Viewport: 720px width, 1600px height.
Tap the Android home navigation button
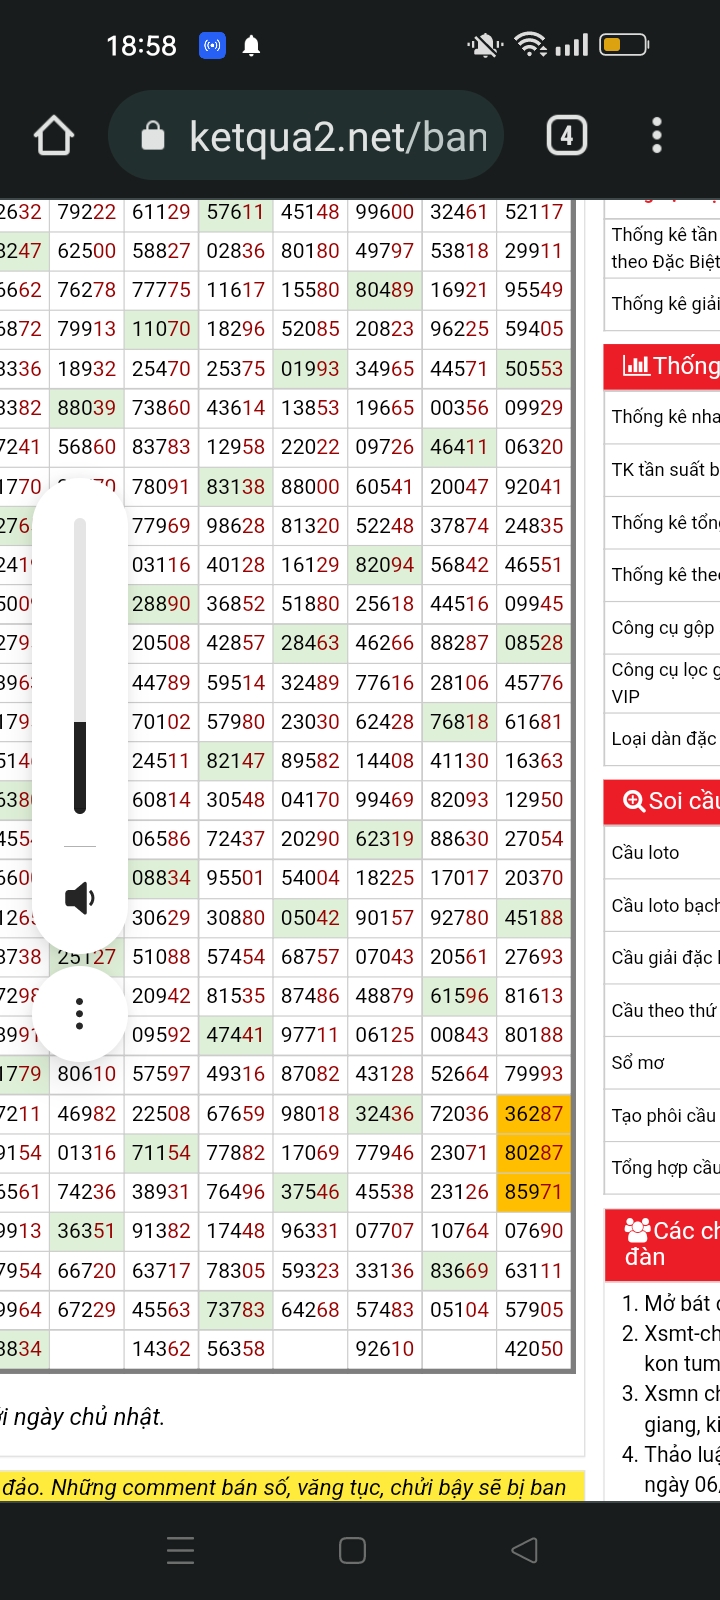pyautogui.click(x=352, y=1550)
